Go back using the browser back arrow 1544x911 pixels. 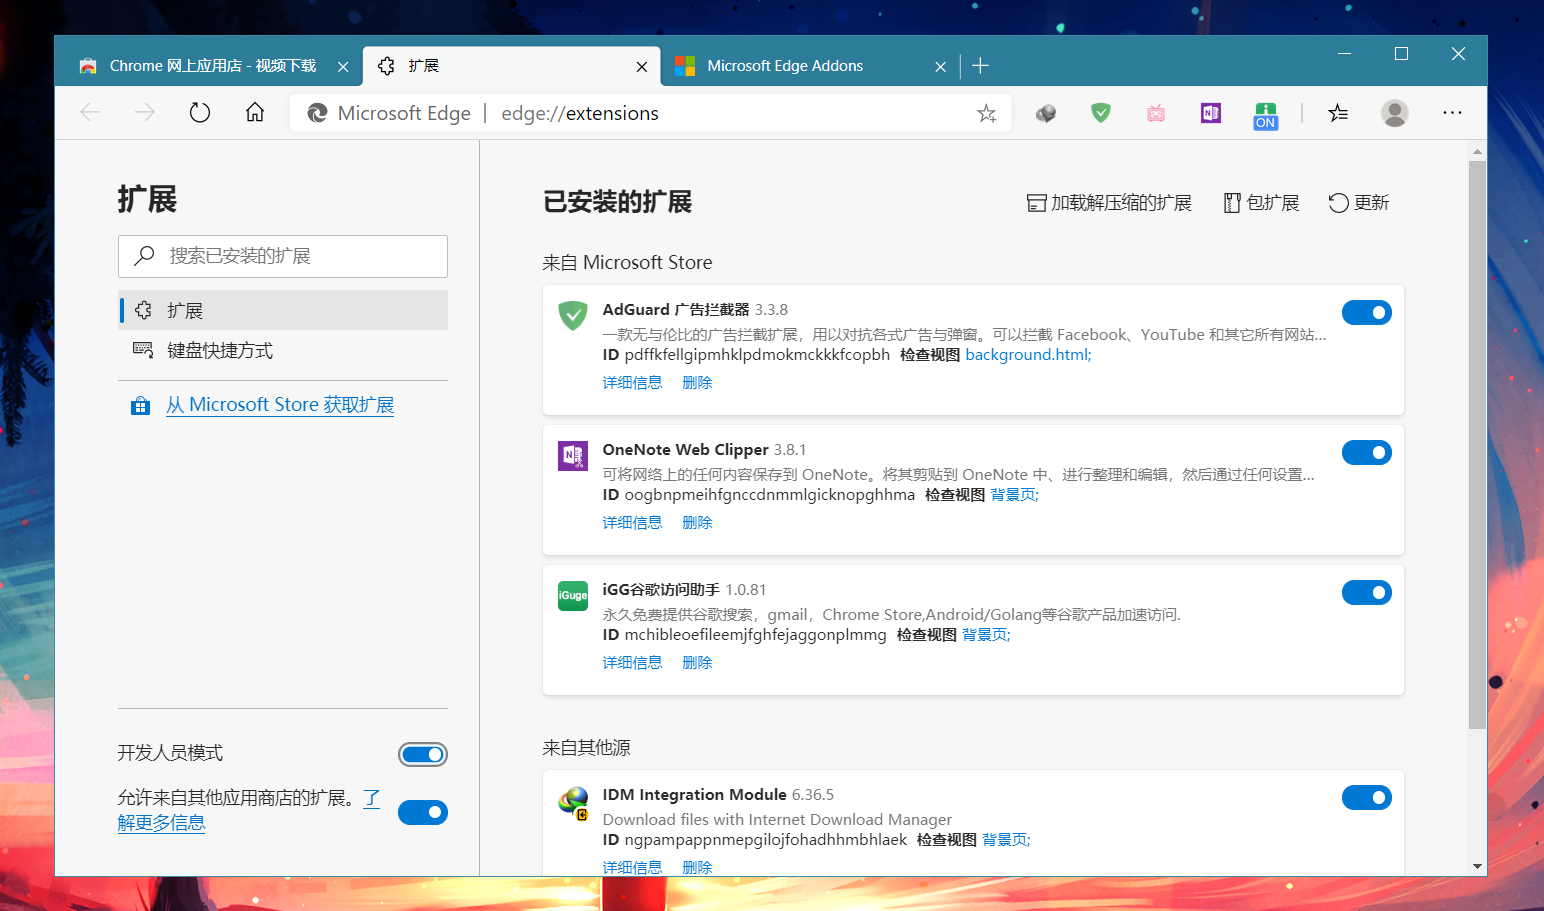(x=90, y=113)
